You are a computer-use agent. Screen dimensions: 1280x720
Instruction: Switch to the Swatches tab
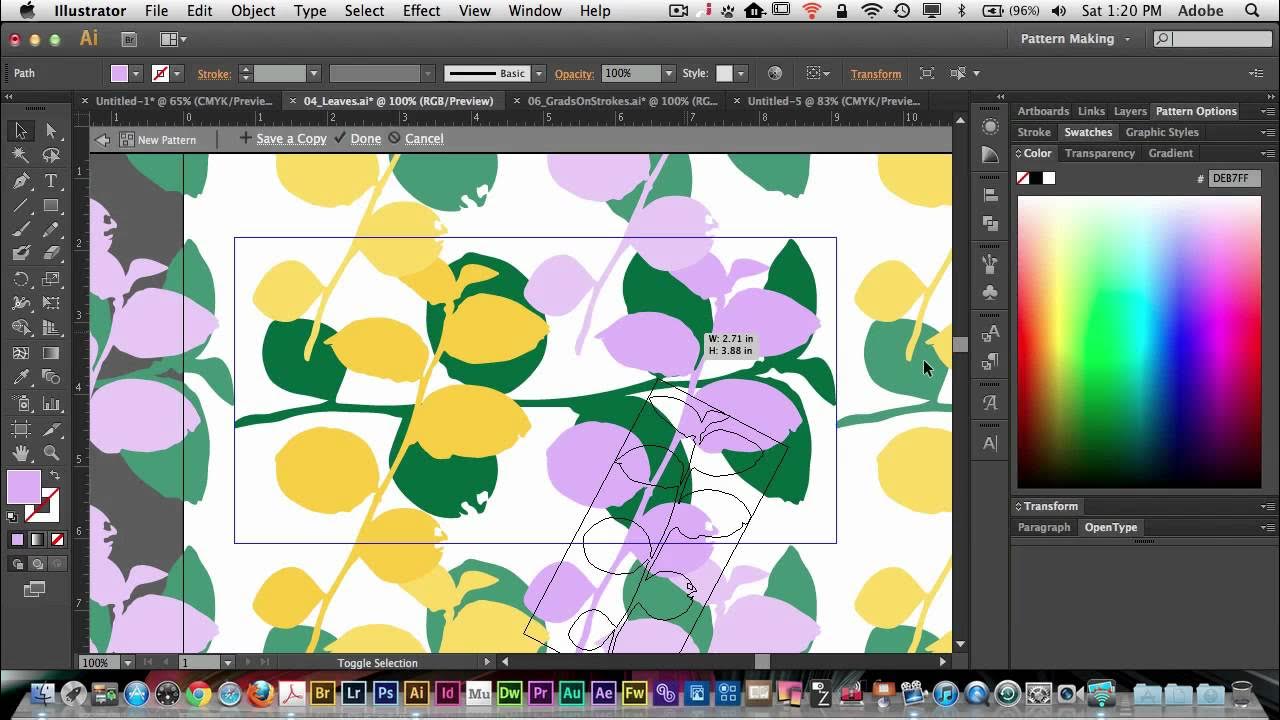point(1088,132)
